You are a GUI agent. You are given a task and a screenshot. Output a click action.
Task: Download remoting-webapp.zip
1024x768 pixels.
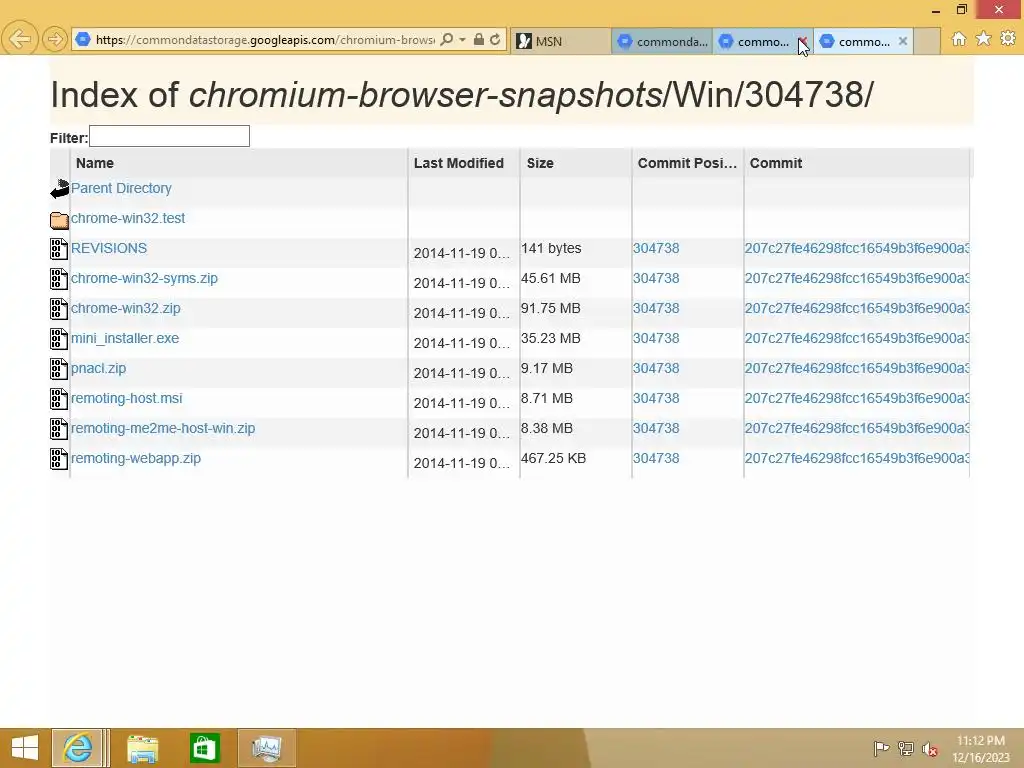[x=136, y=458]
